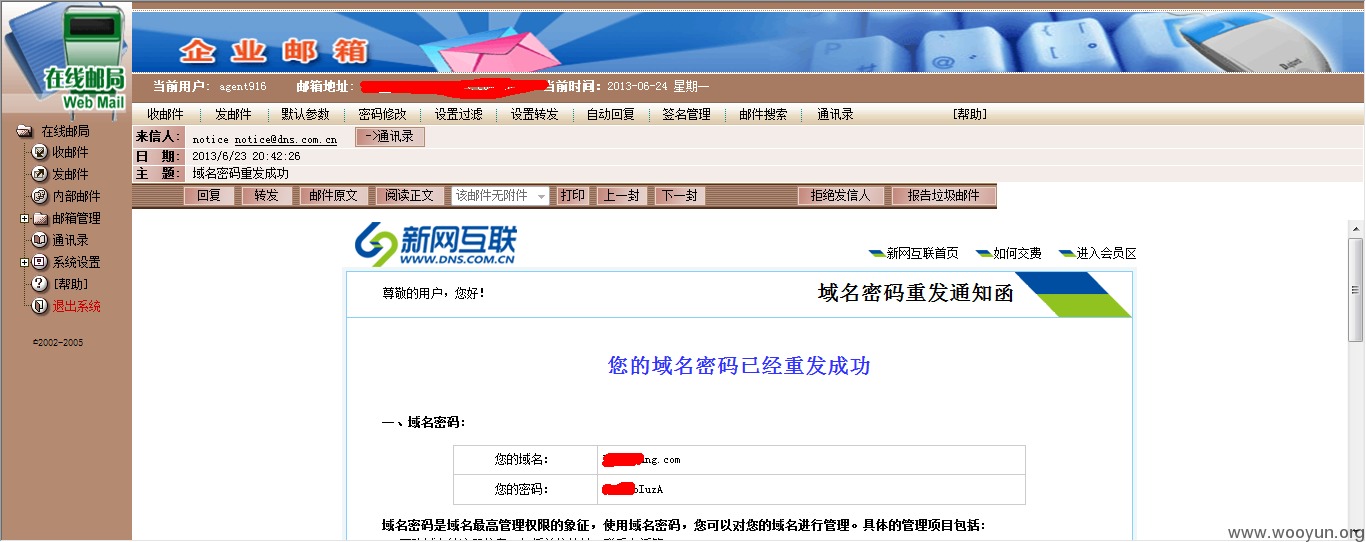Click the 回复 reply button
Screen dimensions: 1366x542
coord(209,196)
